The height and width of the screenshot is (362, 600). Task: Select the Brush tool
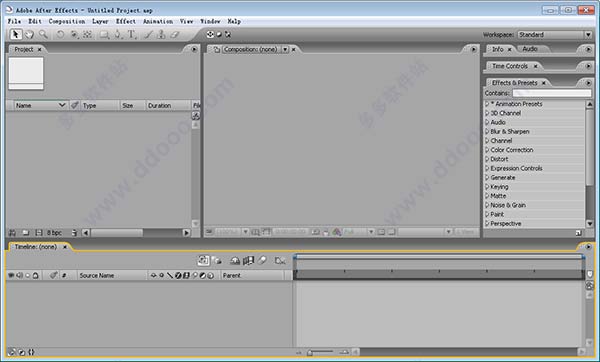click(148, 34)
